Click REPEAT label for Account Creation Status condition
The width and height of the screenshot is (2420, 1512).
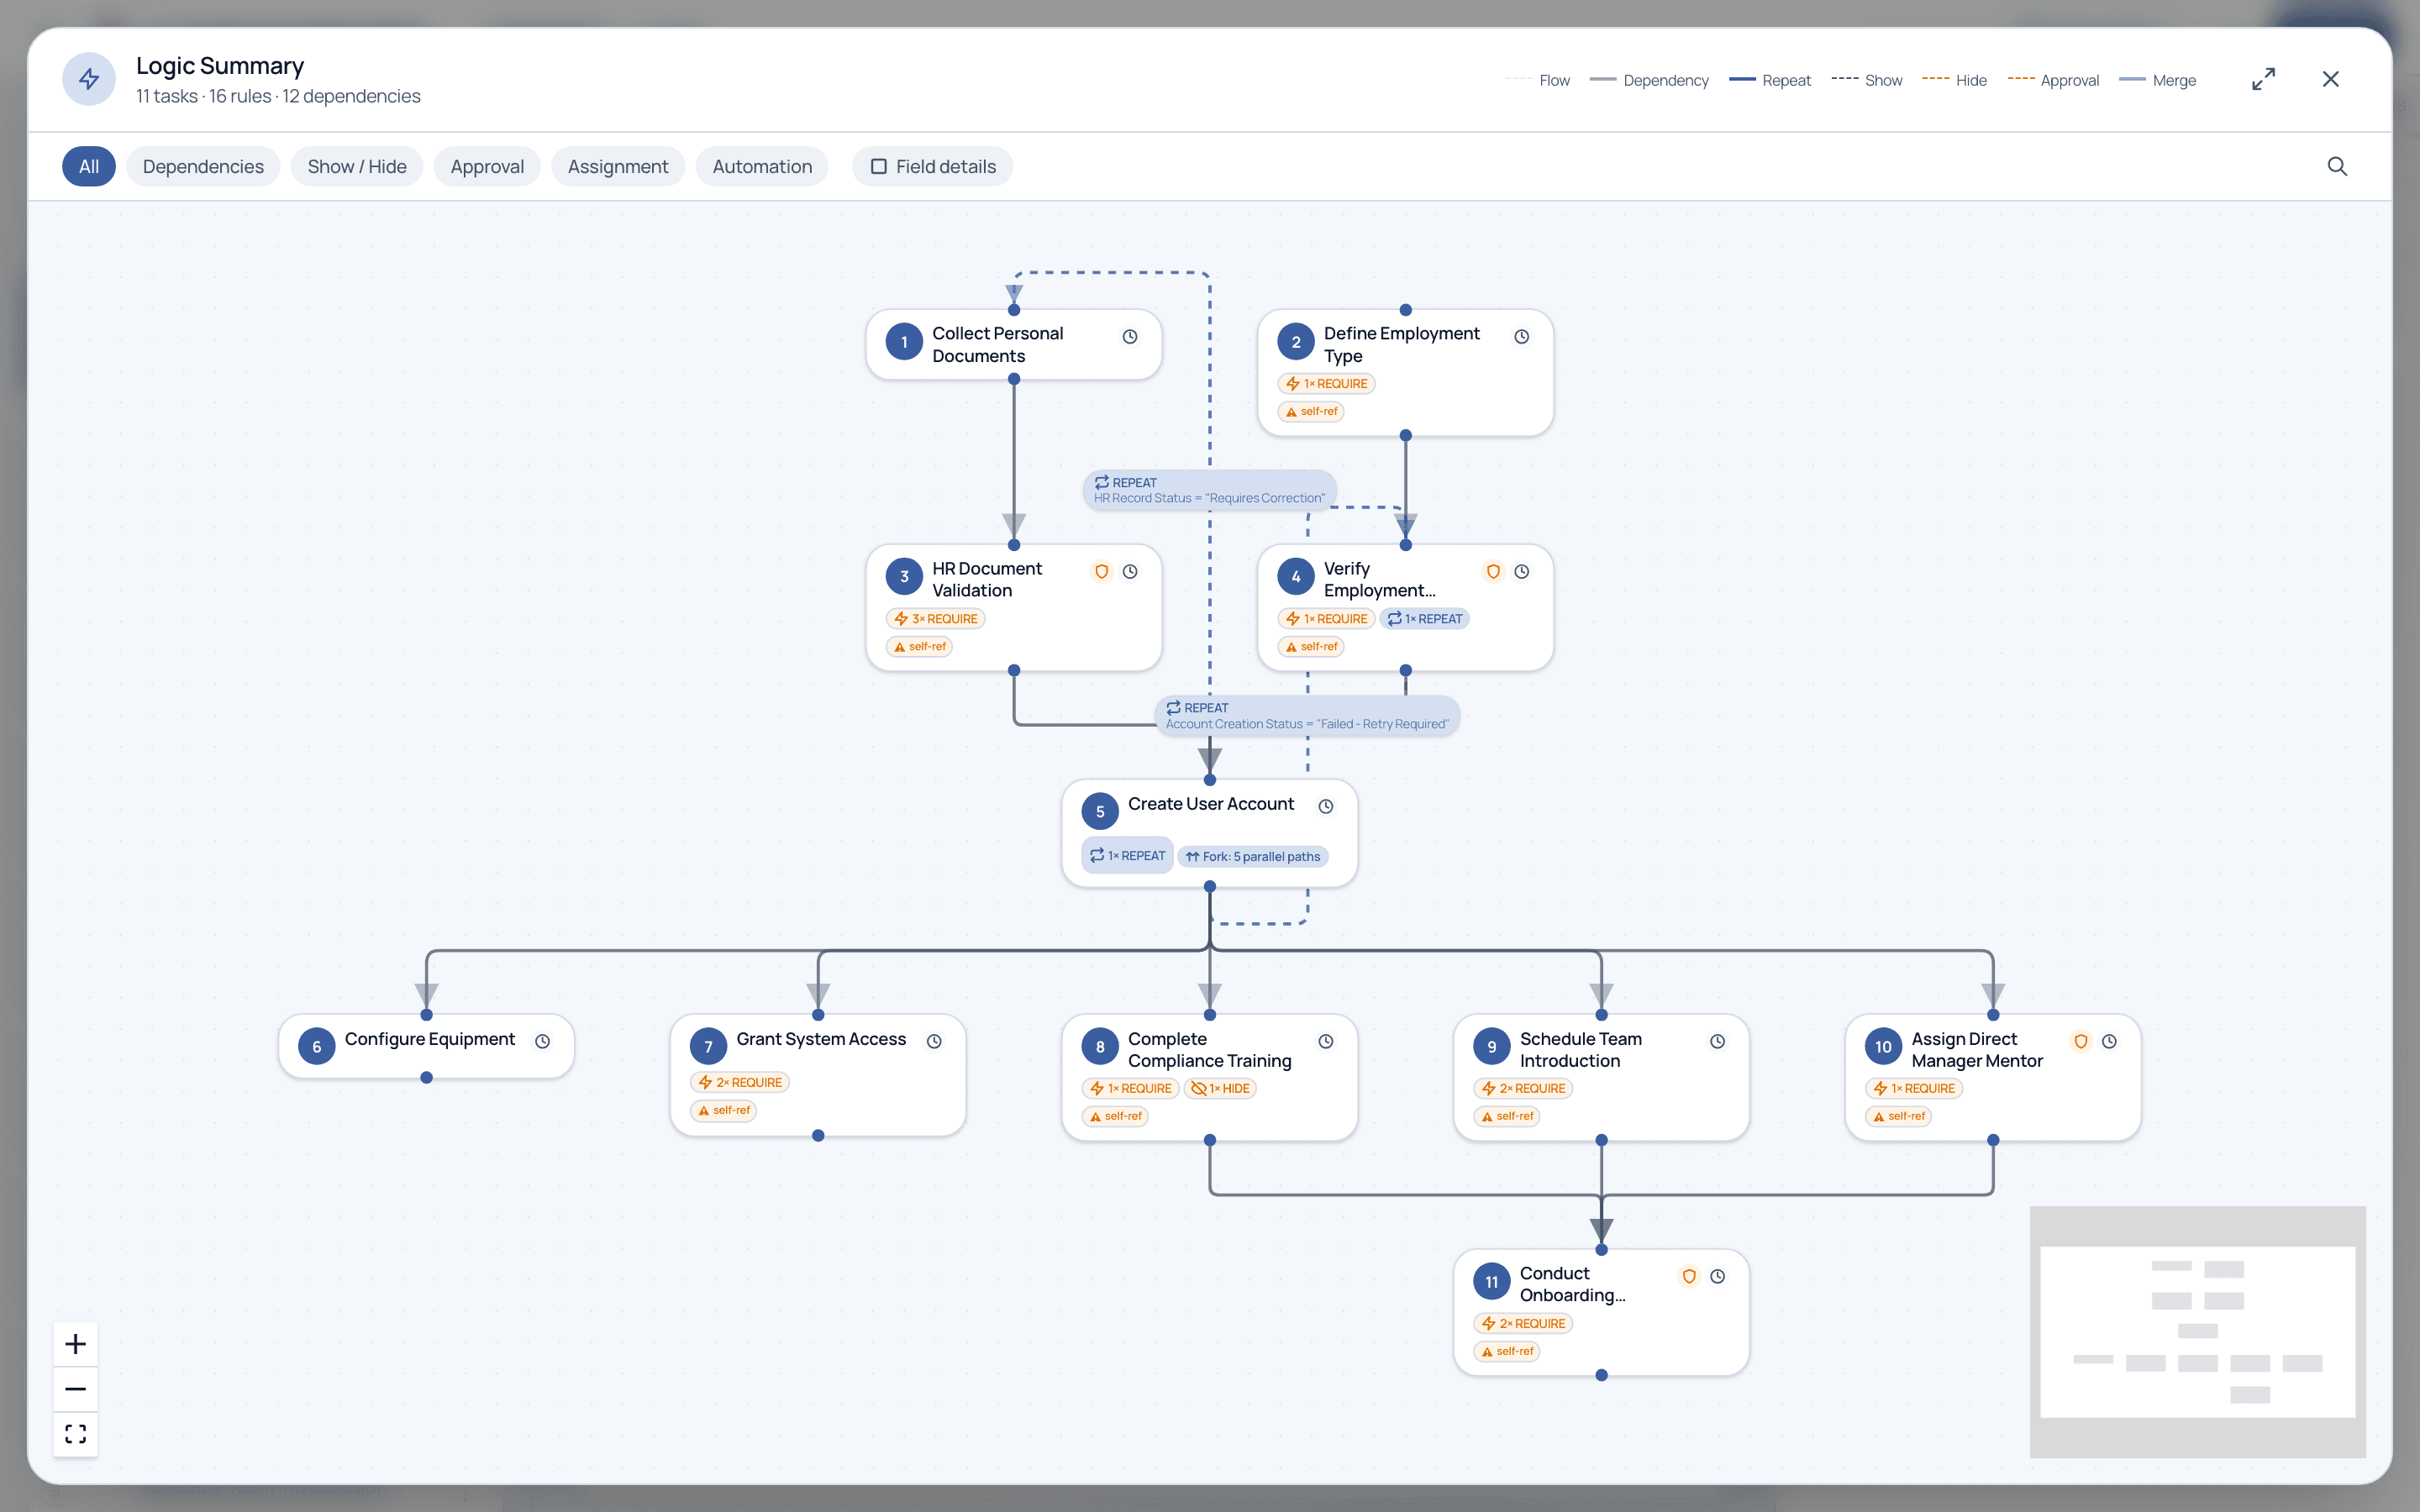tap(1307, 716)
